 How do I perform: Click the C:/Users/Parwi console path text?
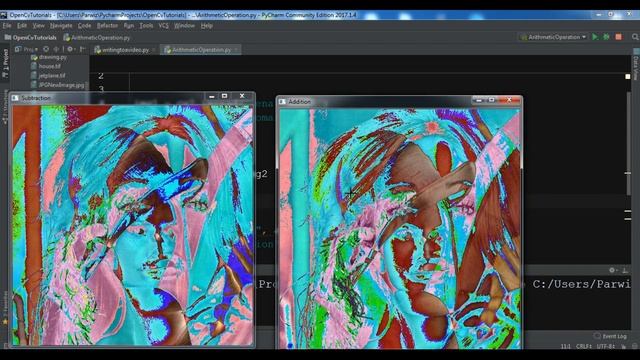[x=581, y=284]
